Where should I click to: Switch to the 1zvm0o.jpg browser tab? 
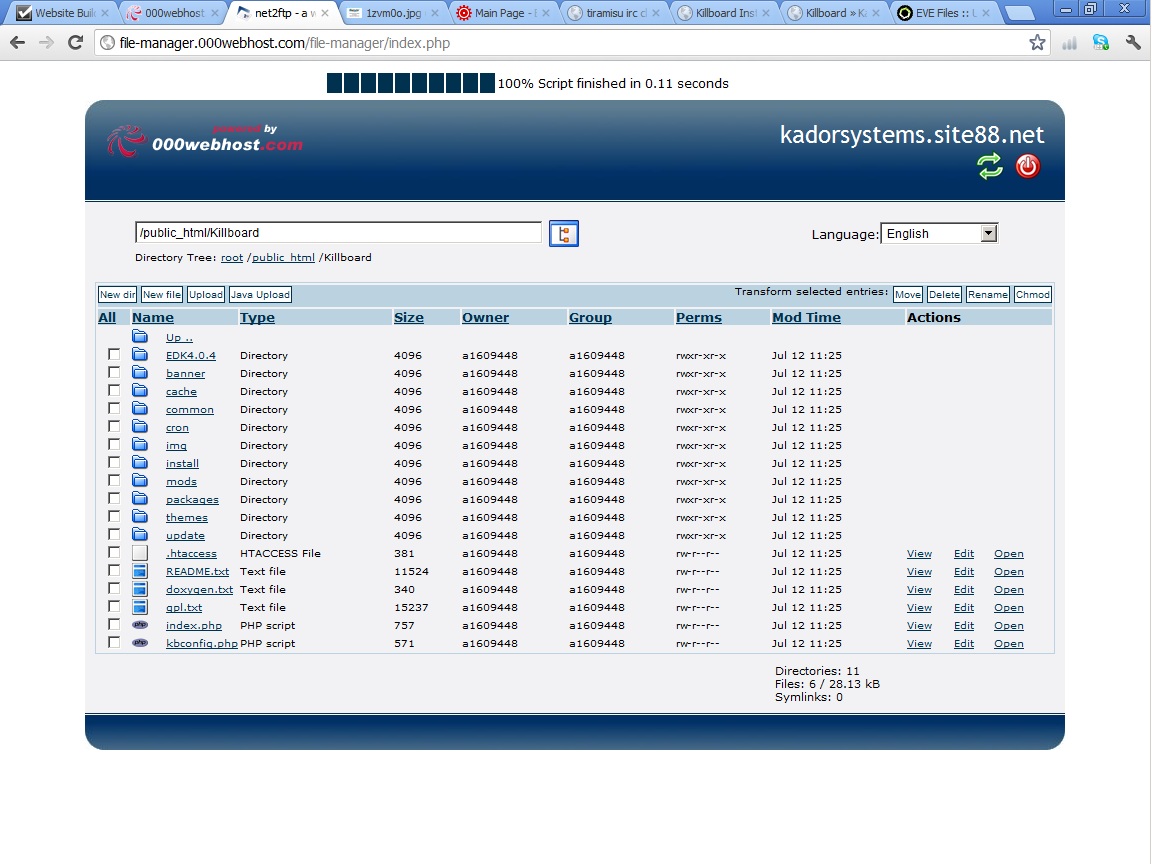393,12
